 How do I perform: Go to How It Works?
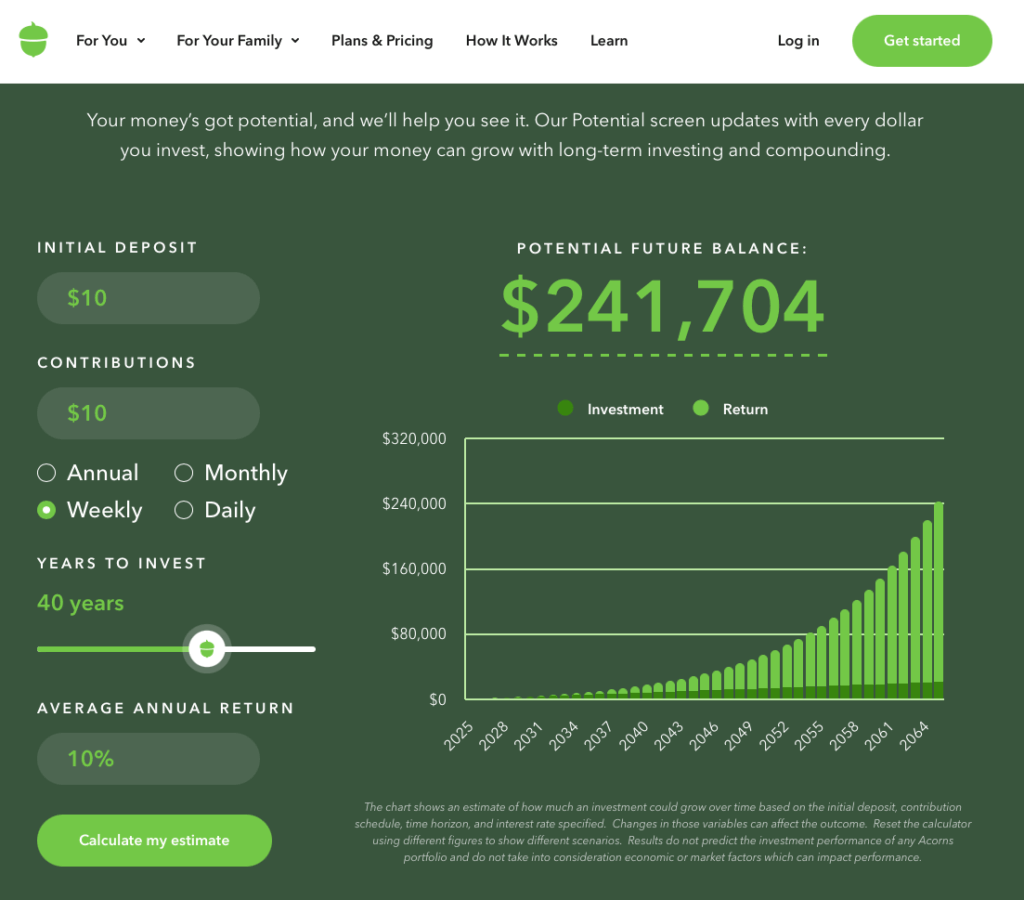pyautogui.click(x=511, y=41)
